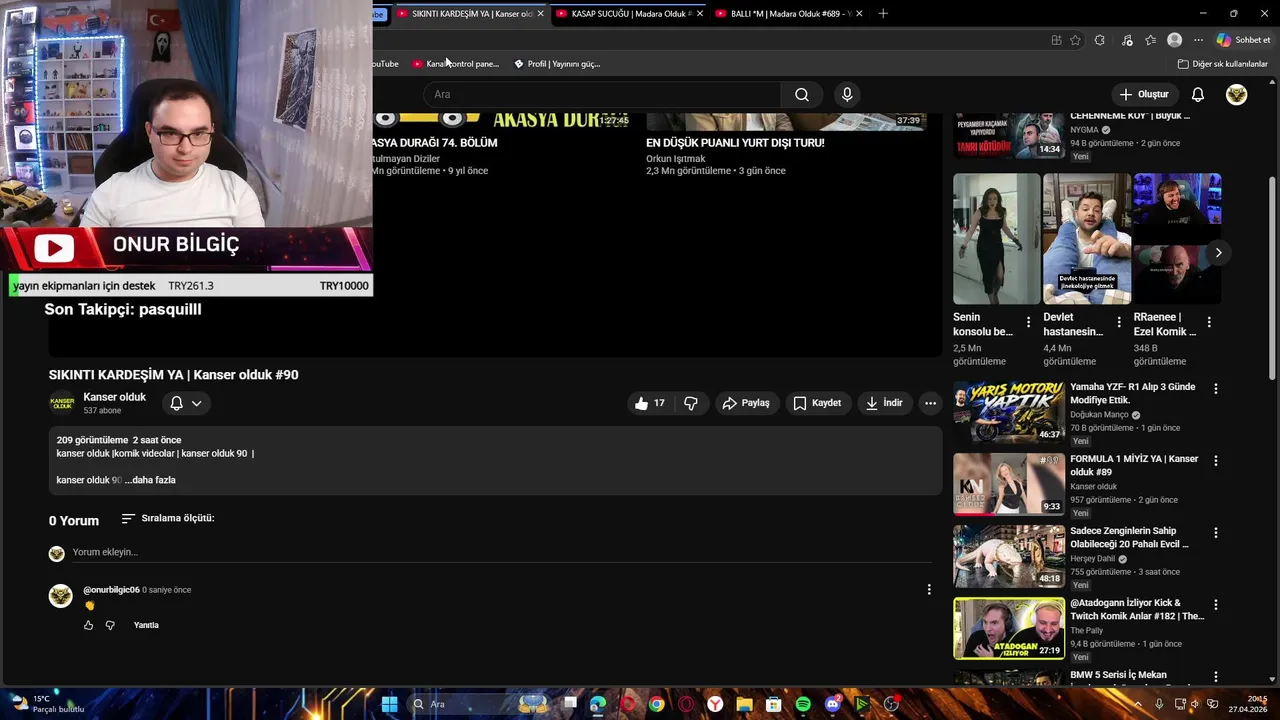Image resolution: width=1280 pixels, height=720 pixels.
Task: Open the three-dot more actions under video
Action: click(x=930, y=403)
